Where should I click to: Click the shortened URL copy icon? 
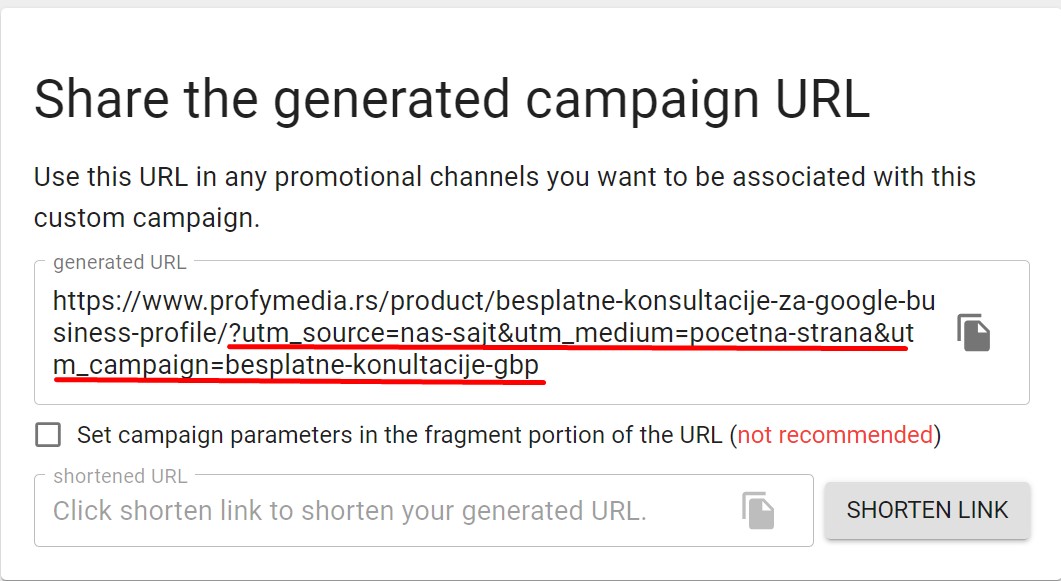(x=758, y=510)
